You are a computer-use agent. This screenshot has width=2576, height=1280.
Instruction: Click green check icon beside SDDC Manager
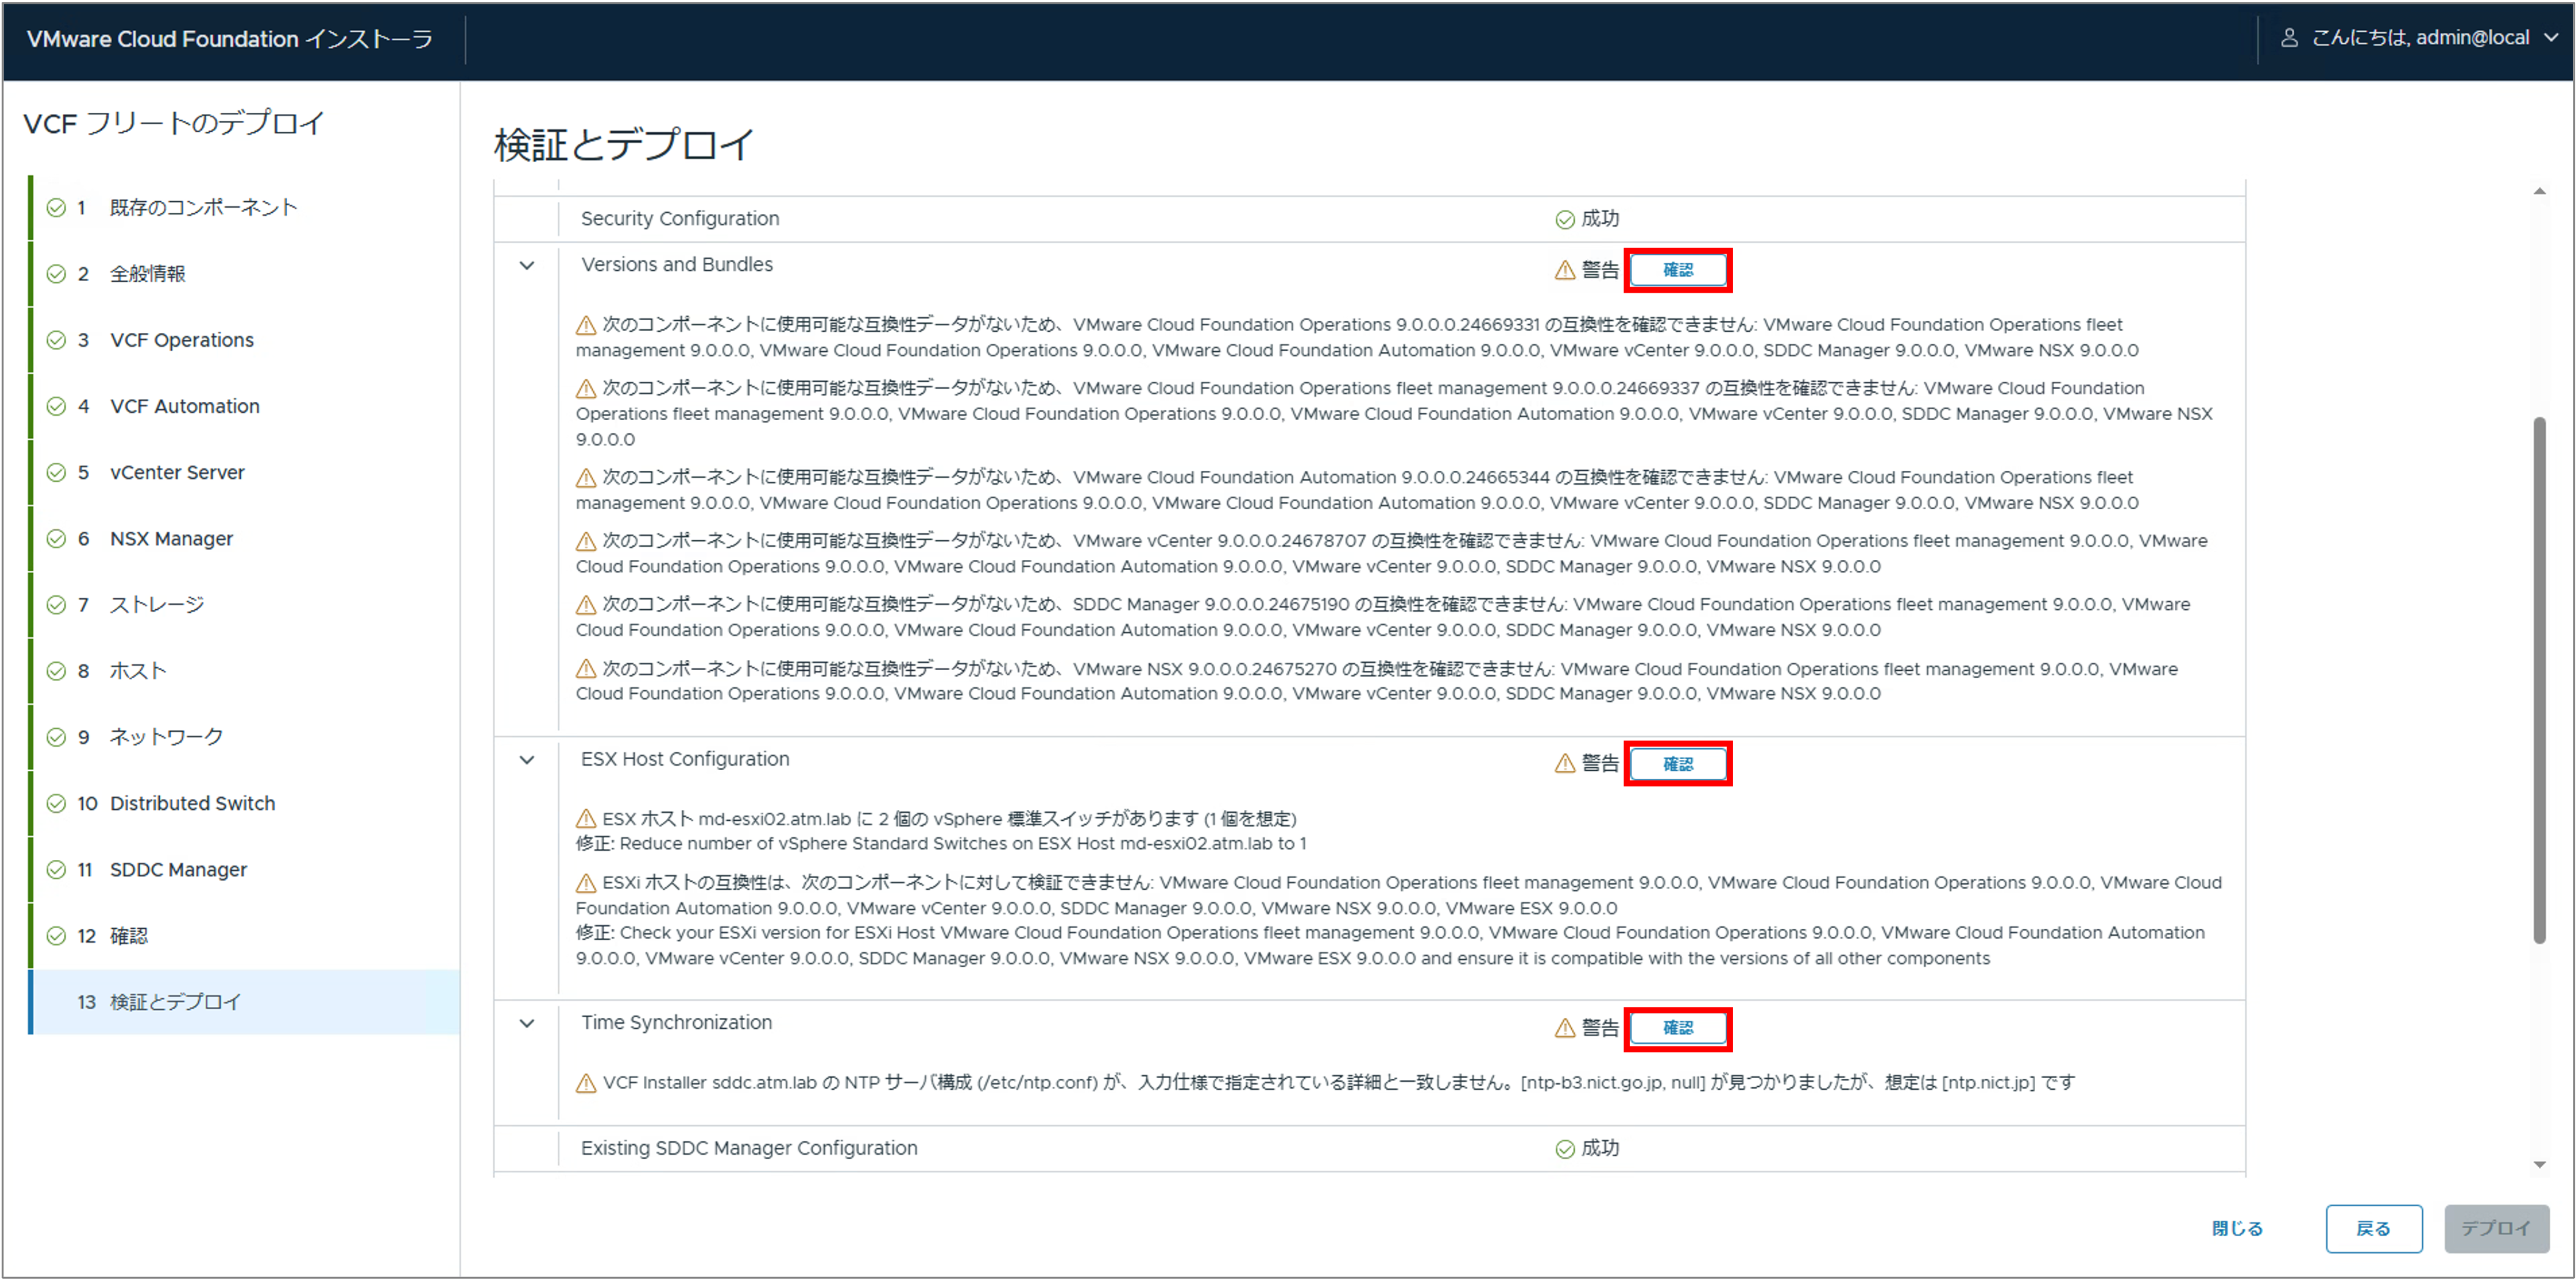tap(56, 869)
